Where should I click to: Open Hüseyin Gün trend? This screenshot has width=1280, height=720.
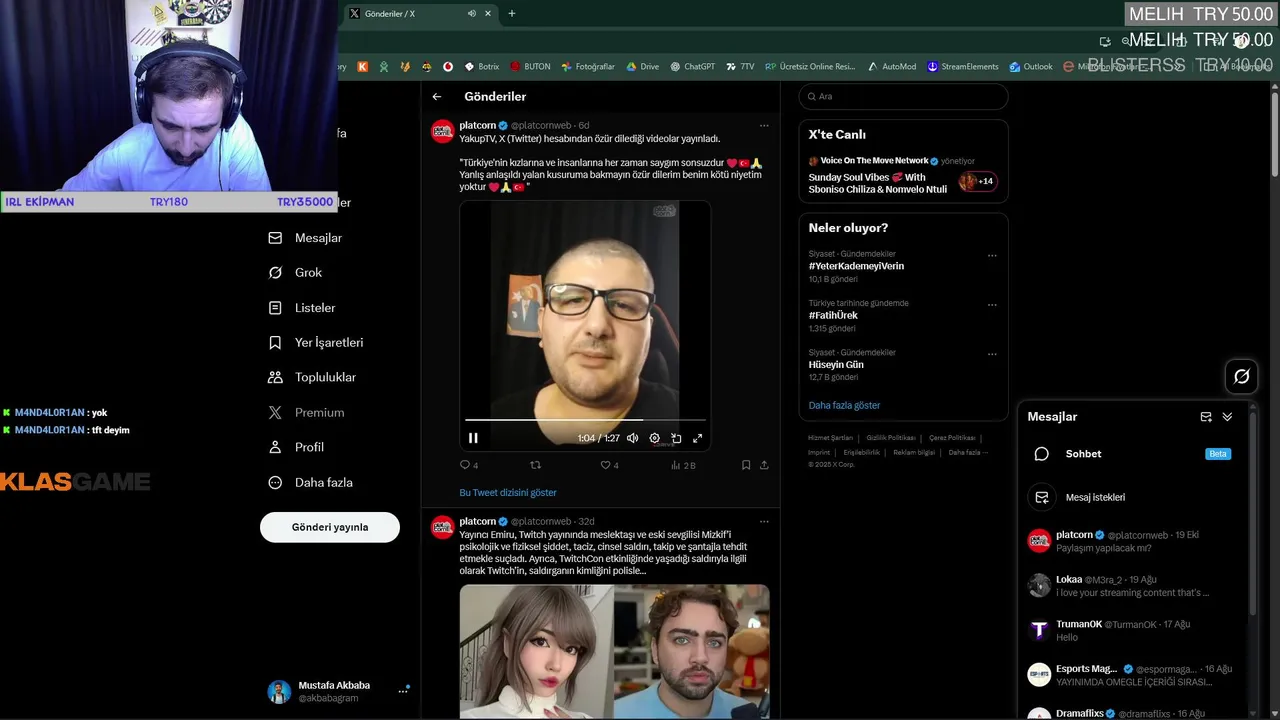click(x=836, y=365)
